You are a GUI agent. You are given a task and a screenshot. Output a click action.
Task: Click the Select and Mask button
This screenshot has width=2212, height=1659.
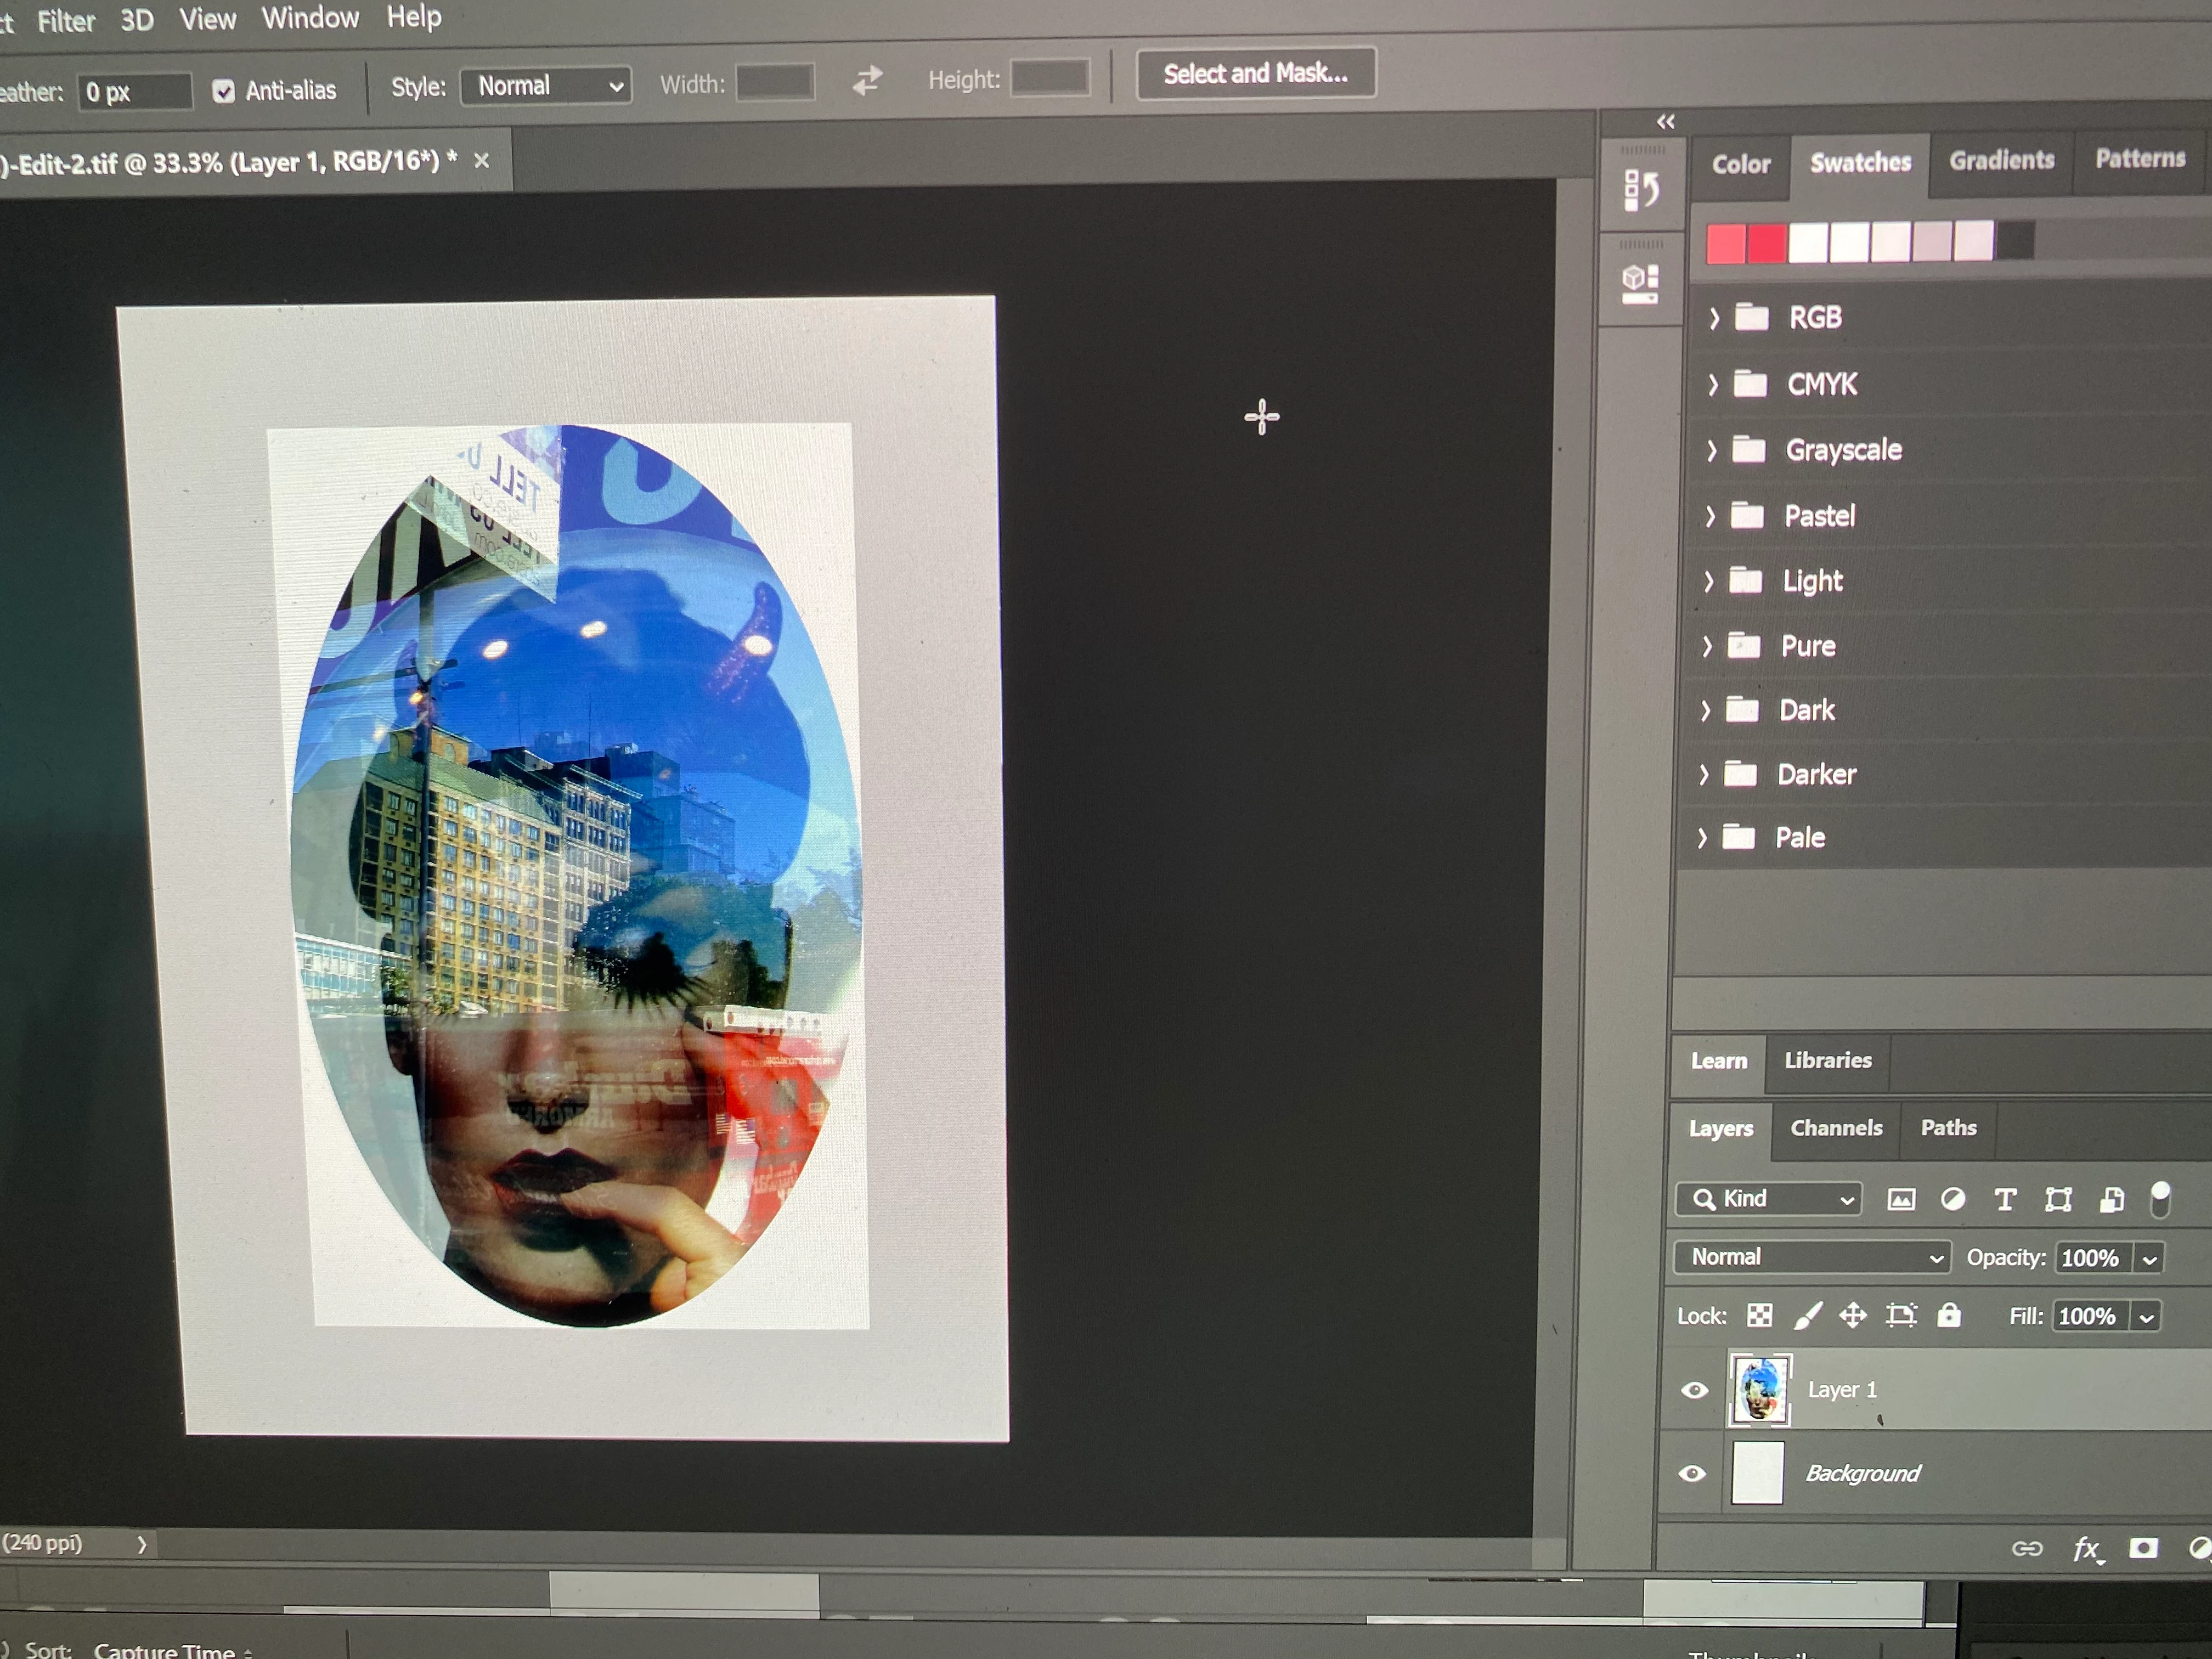tap(1255, 73)
